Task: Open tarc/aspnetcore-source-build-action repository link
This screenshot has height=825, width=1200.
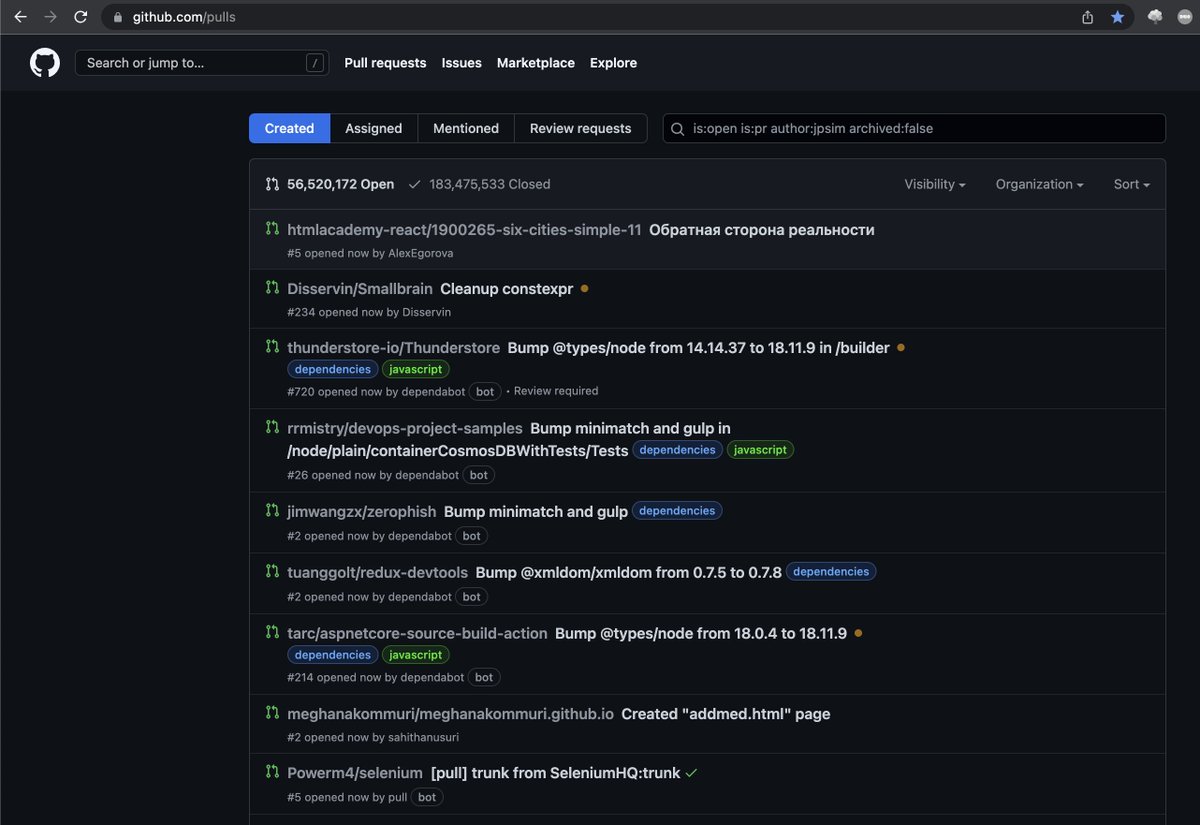Action: coord(417,633)
